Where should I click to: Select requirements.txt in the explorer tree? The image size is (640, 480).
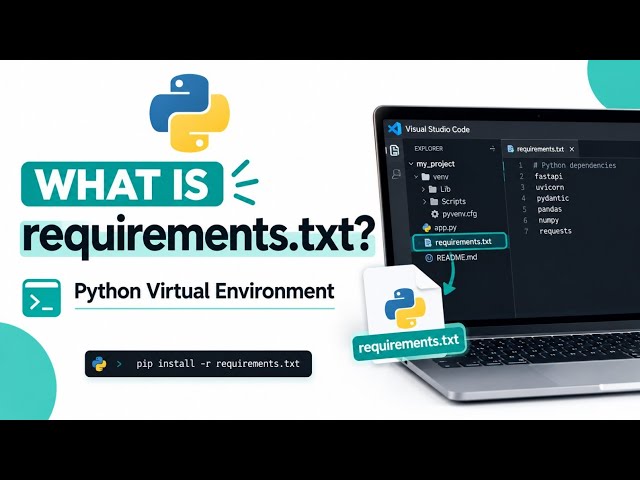[460, 242]
